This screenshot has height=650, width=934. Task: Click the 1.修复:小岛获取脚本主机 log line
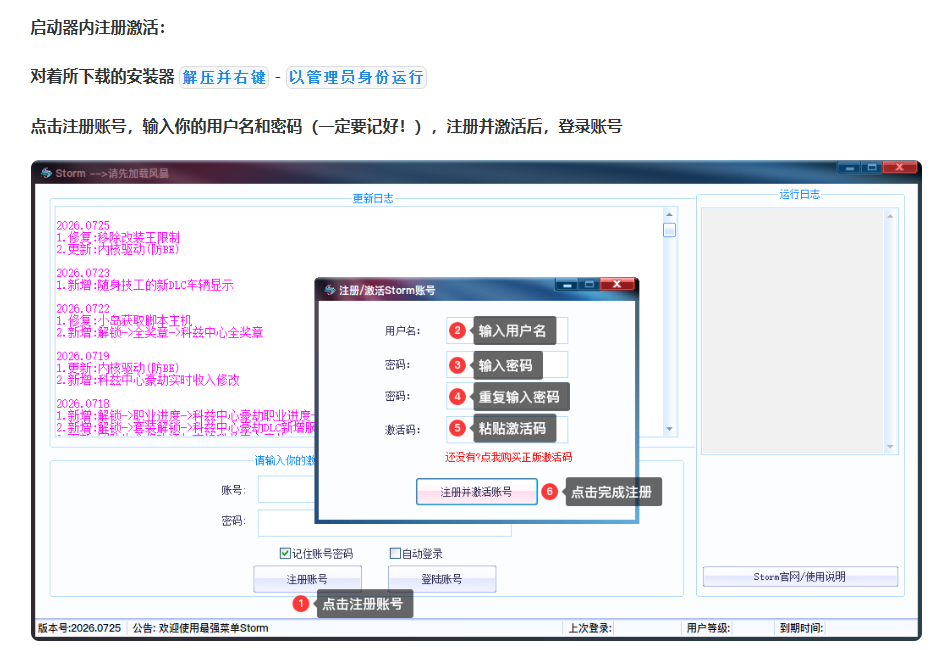pos(124,321)
